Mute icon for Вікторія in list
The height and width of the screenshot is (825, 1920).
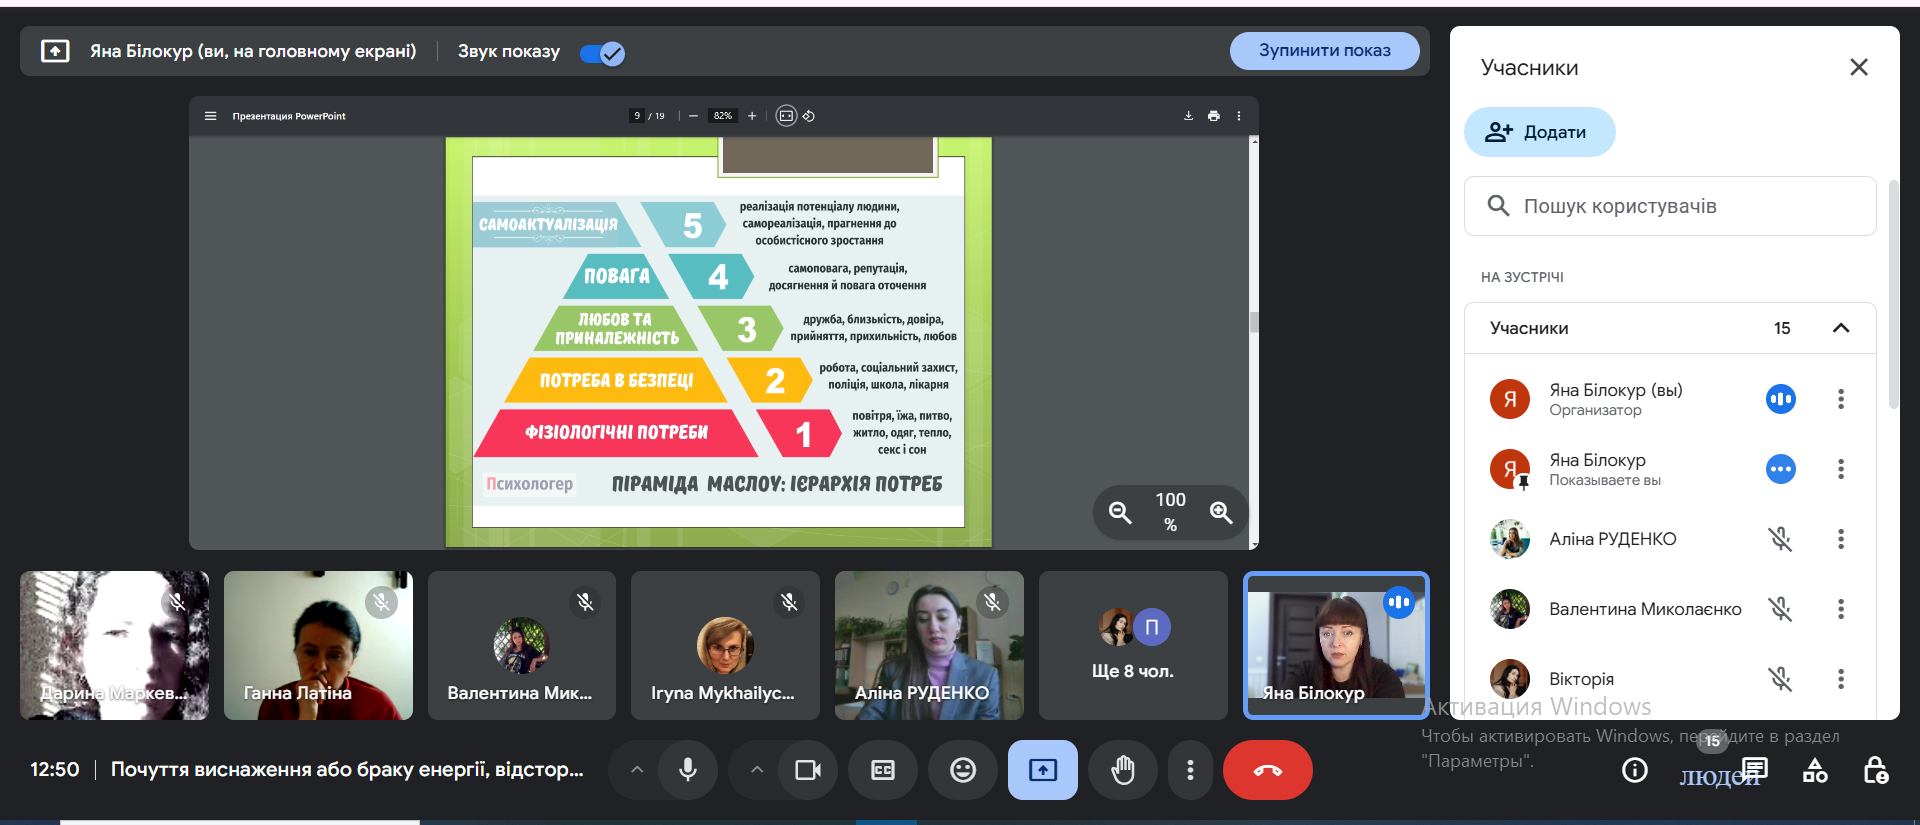(1780, 679)
